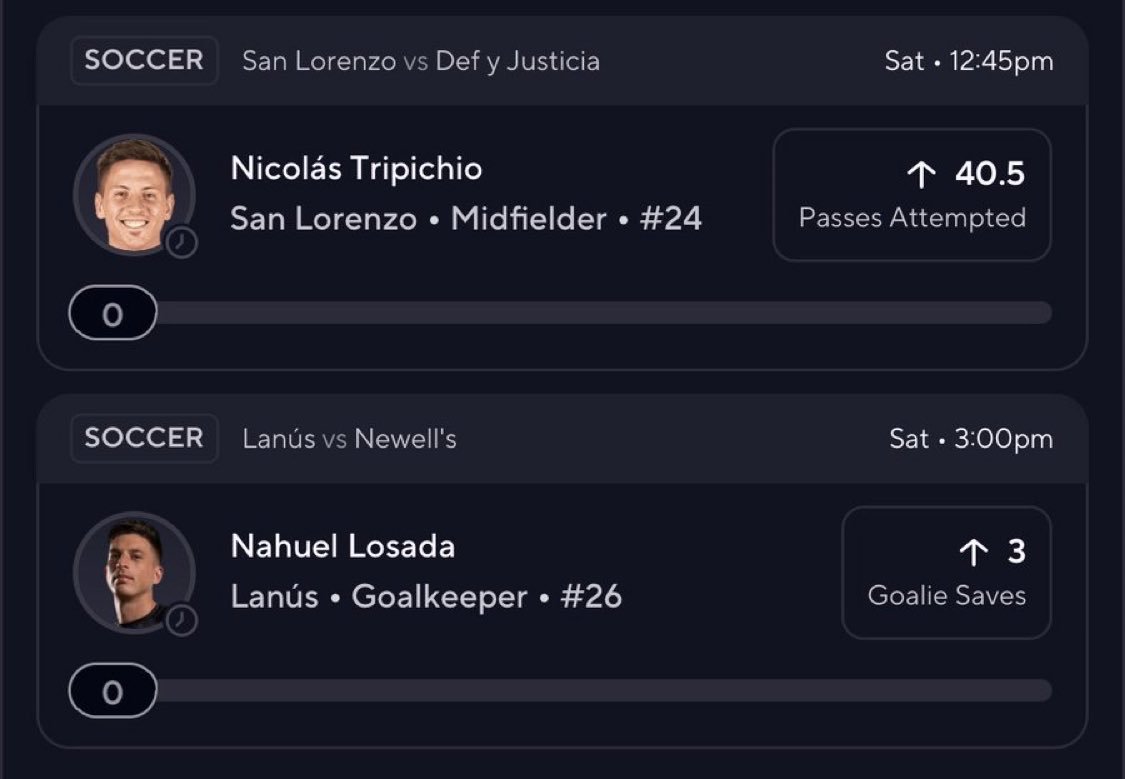The height and width of the screenshot is (779, 1125).
Task: Open the 40.5 Passes Attempted pick box
Action: tap(912, 195)
